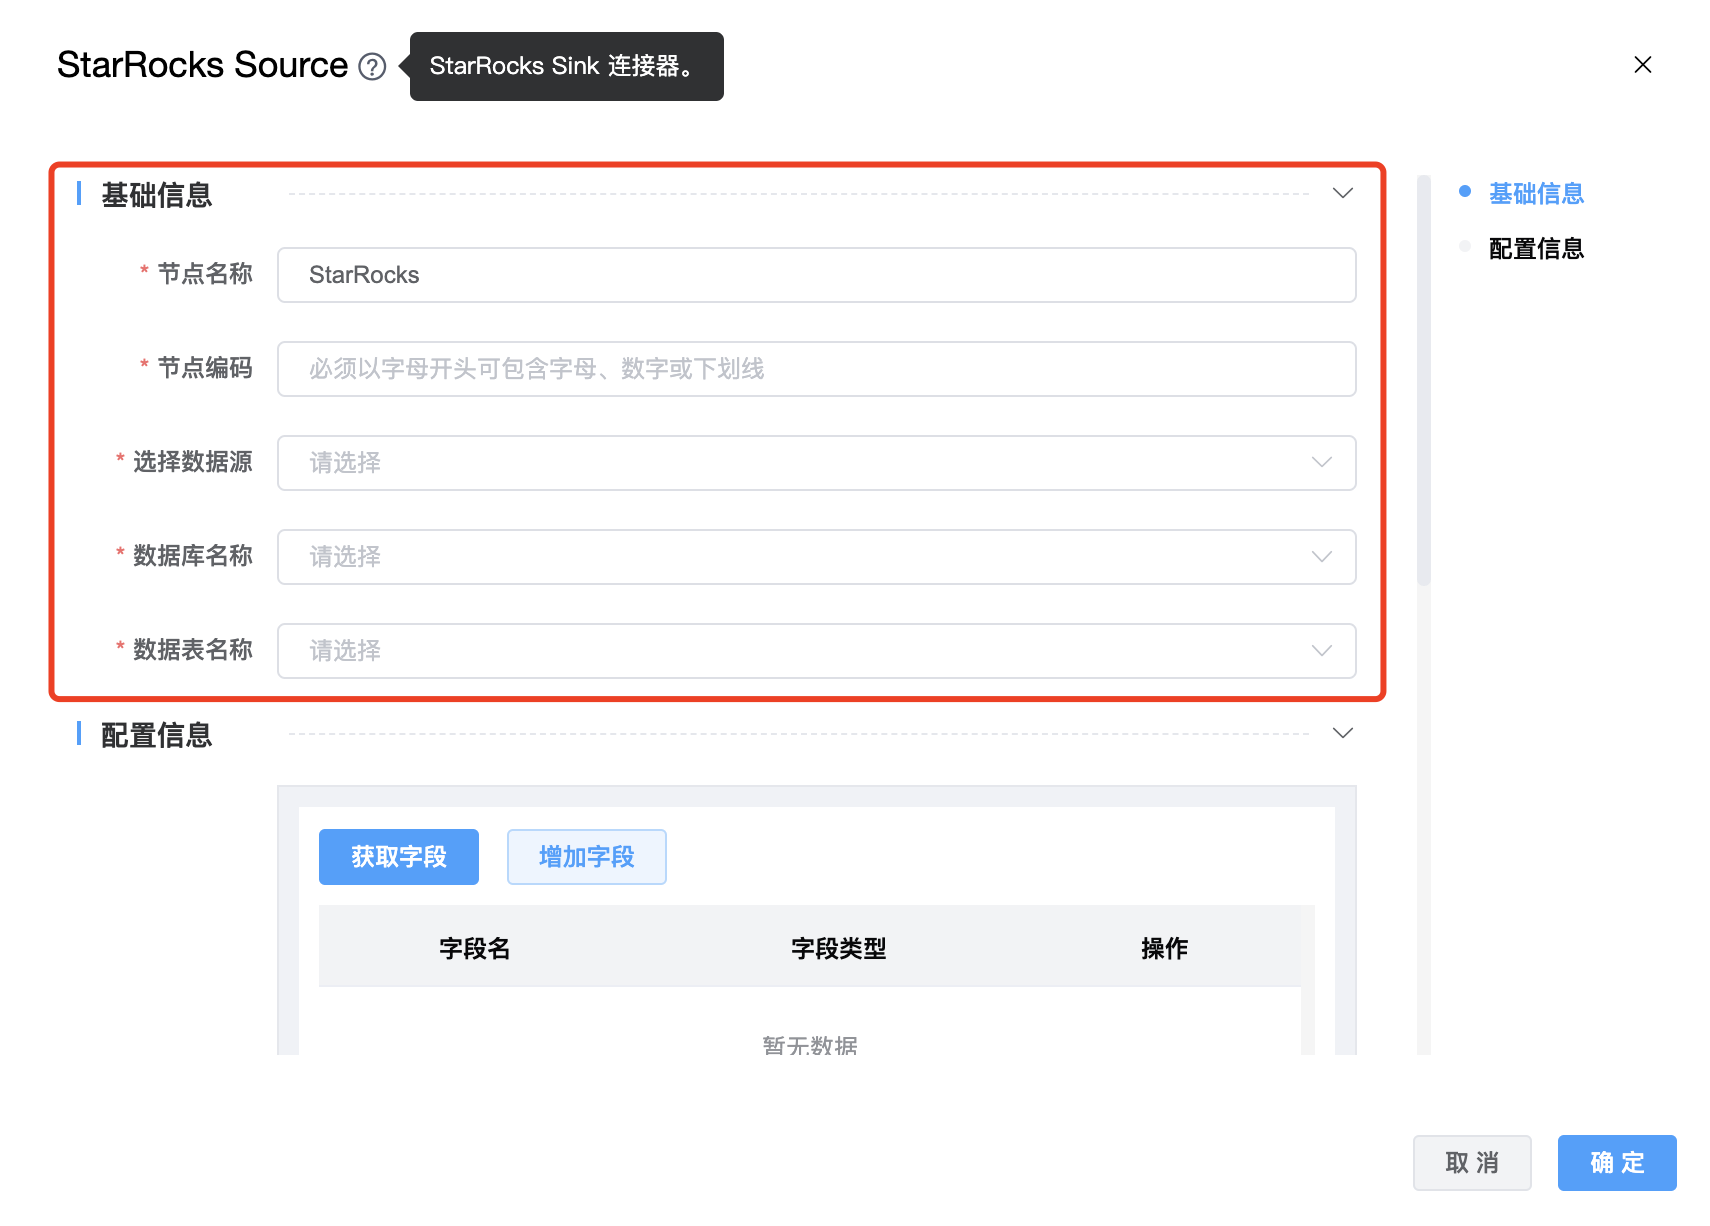Click the 字段名 column header
The image size is (1710, 1226).
tap(474, 948)
